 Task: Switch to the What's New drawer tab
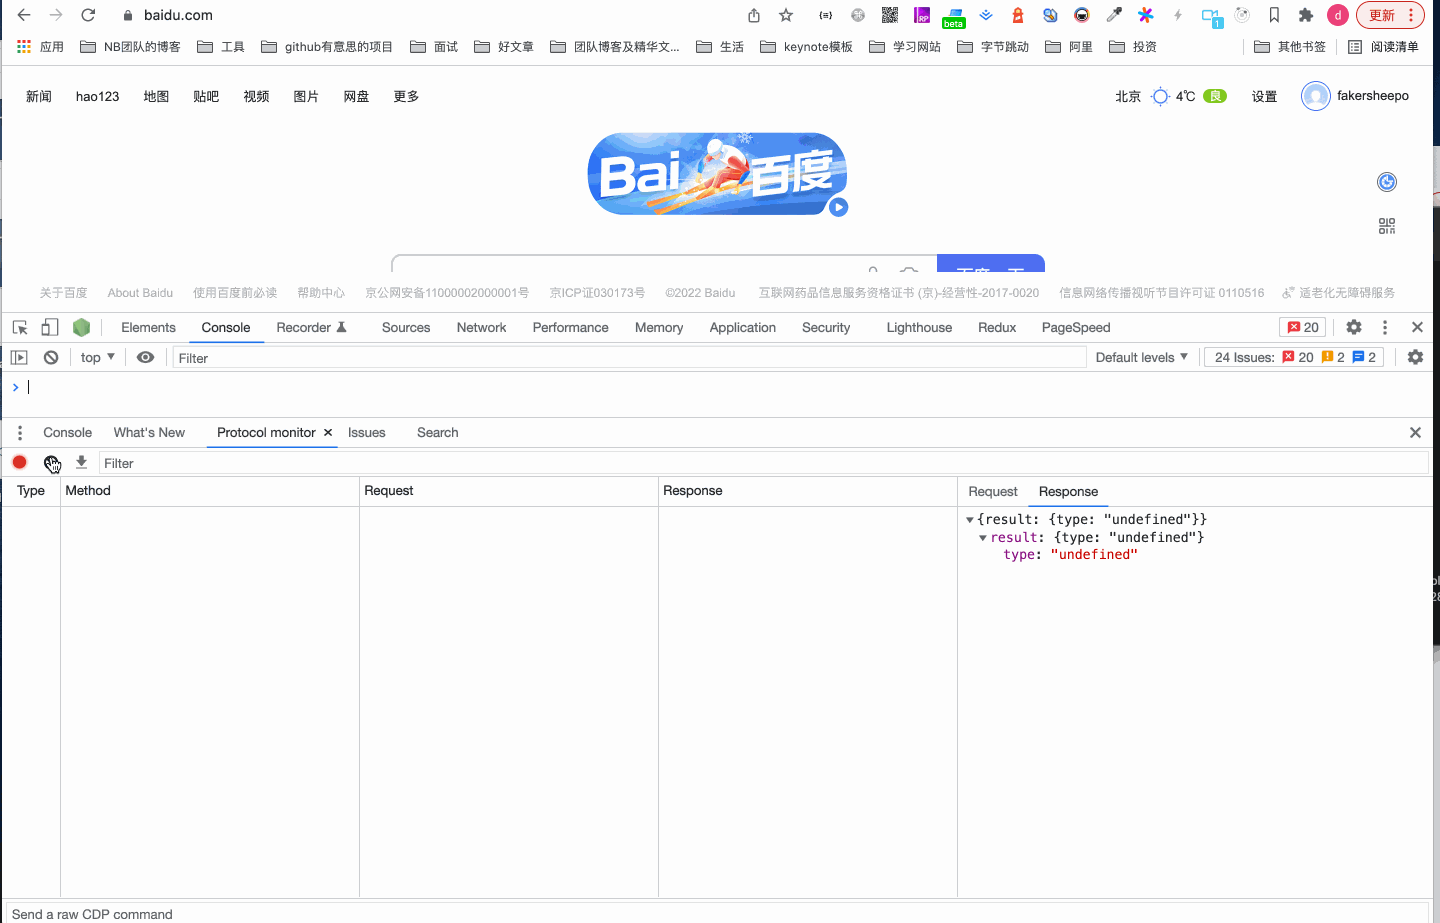[149, 432]
